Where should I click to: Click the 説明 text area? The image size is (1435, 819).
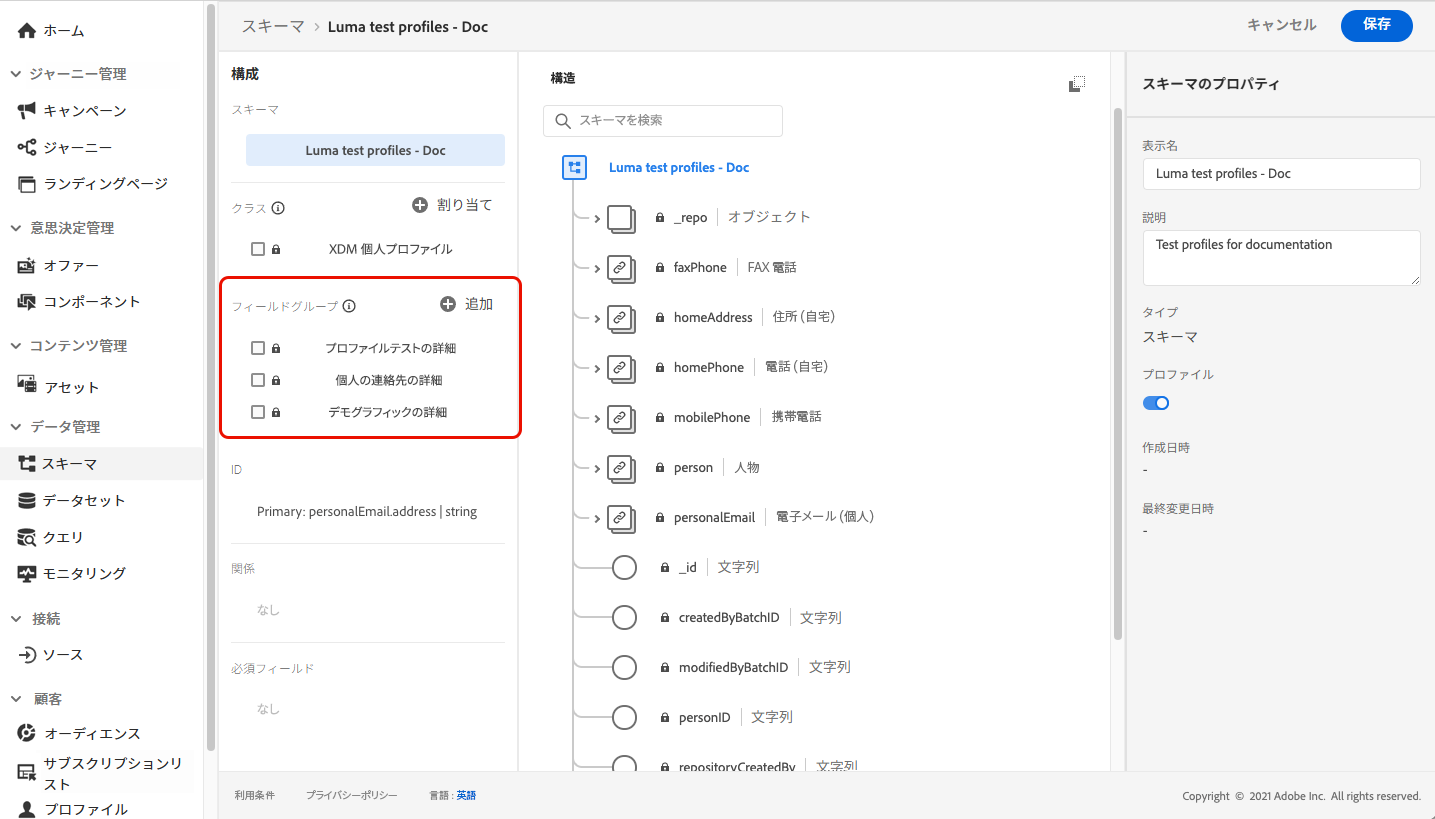pos(1281,258)
